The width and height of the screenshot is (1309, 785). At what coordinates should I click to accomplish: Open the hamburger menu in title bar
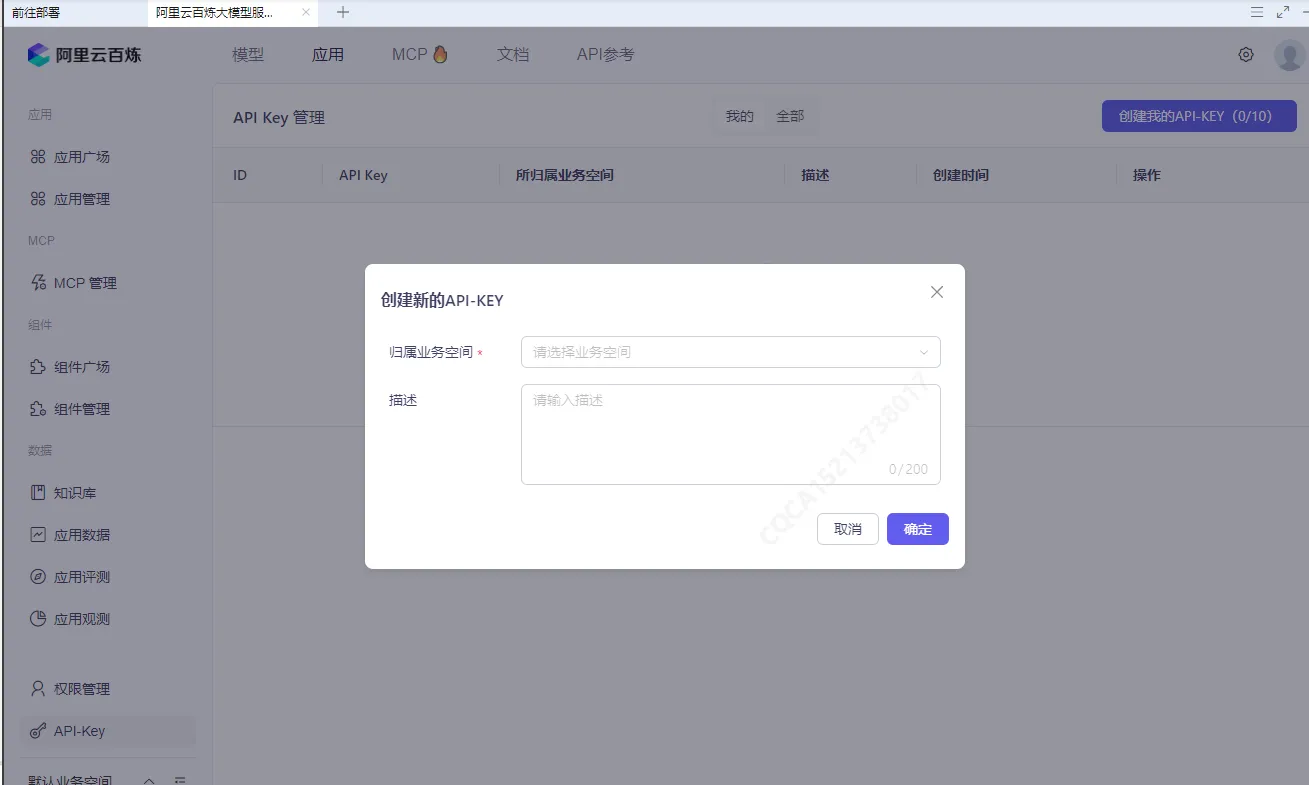(x=1257, y=12)
